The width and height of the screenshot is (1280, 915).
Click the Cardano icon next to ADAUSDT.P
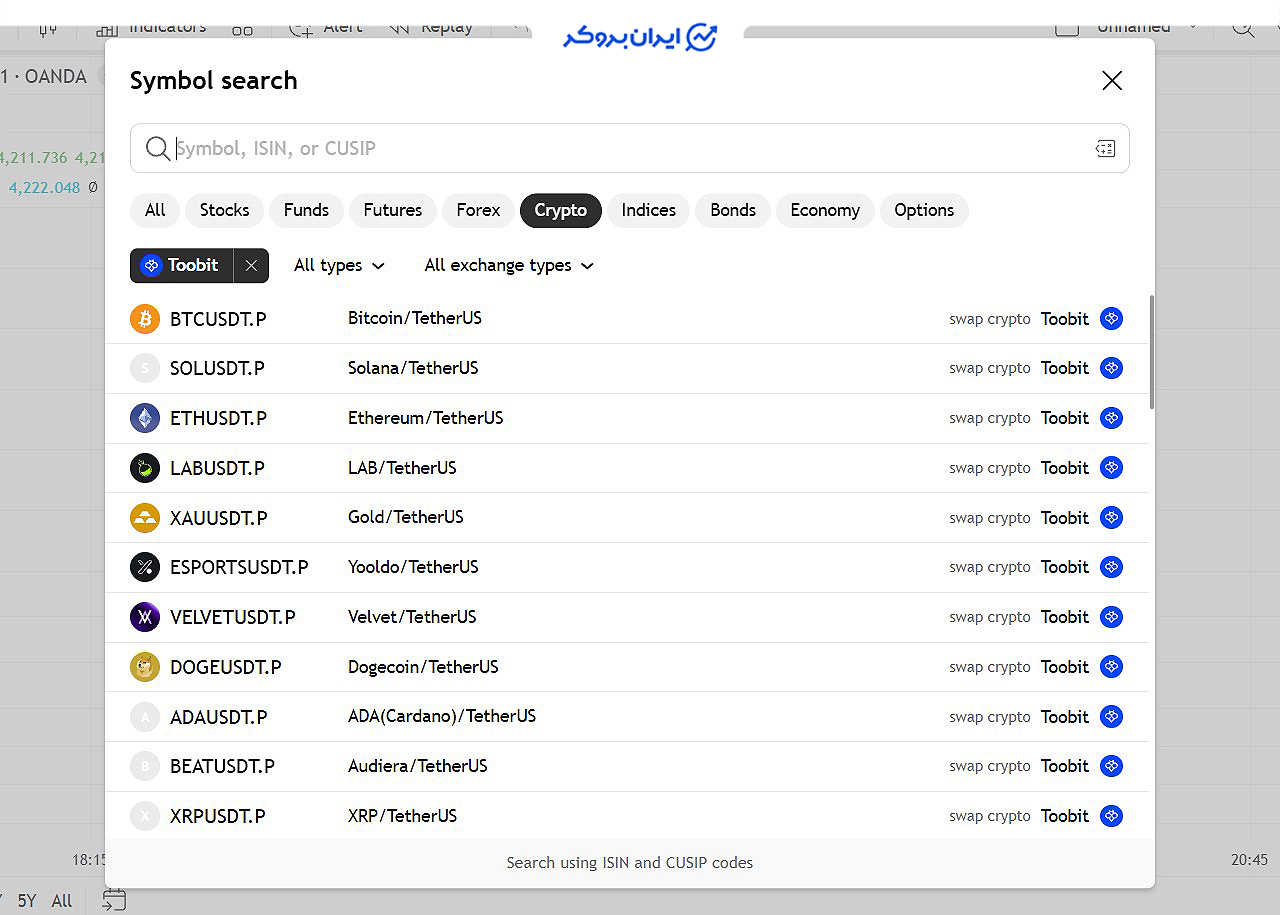click(145, 717)
